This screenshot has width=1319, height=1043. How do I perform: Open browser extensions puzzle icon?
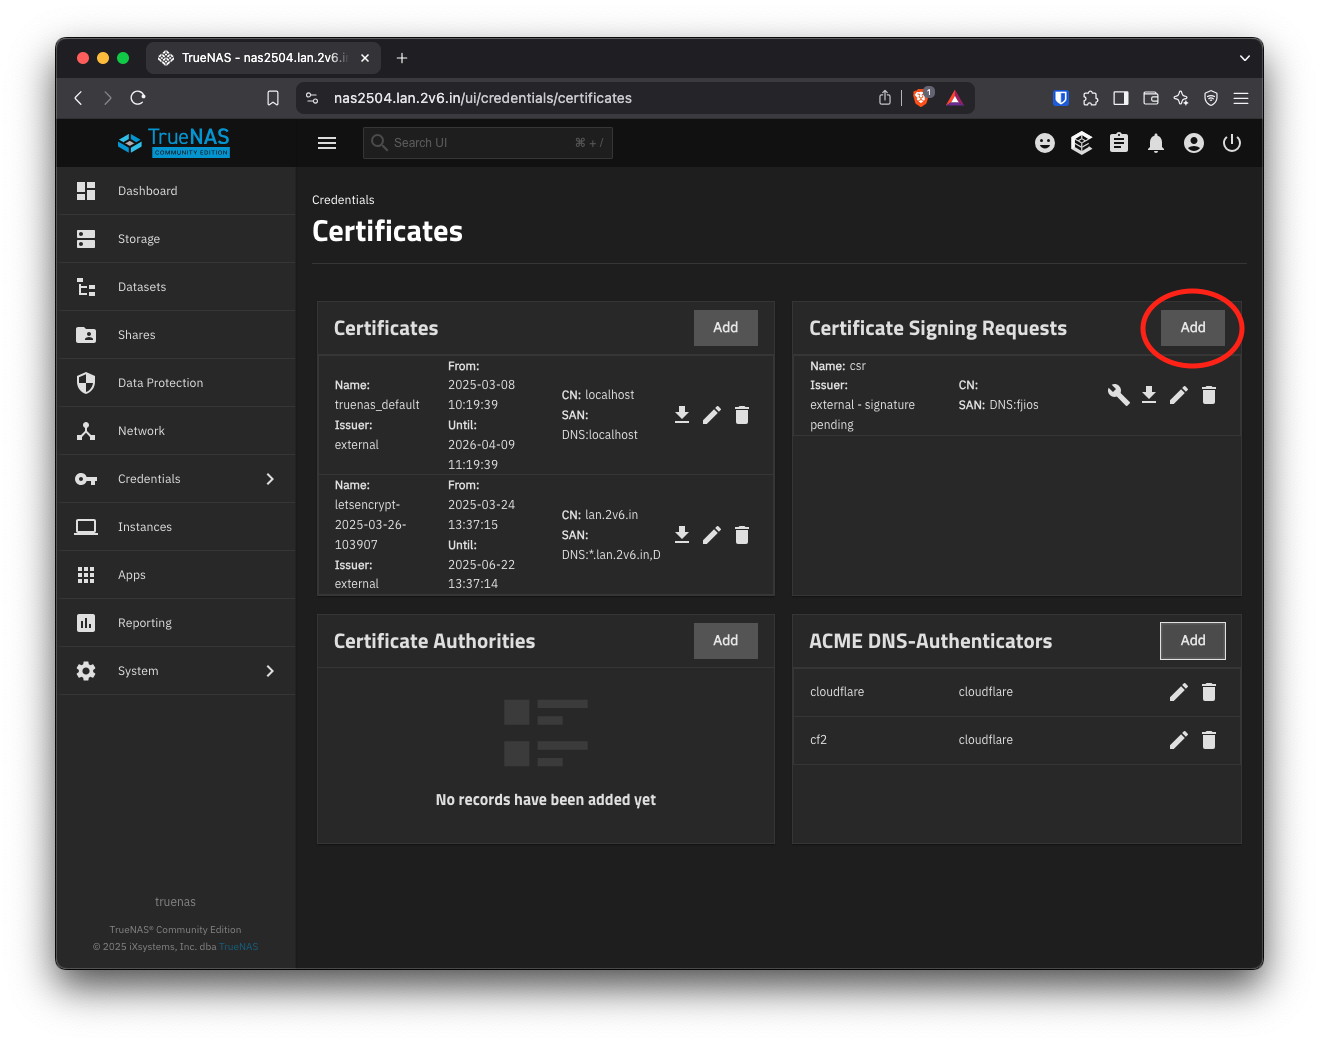click(1091, 98)
